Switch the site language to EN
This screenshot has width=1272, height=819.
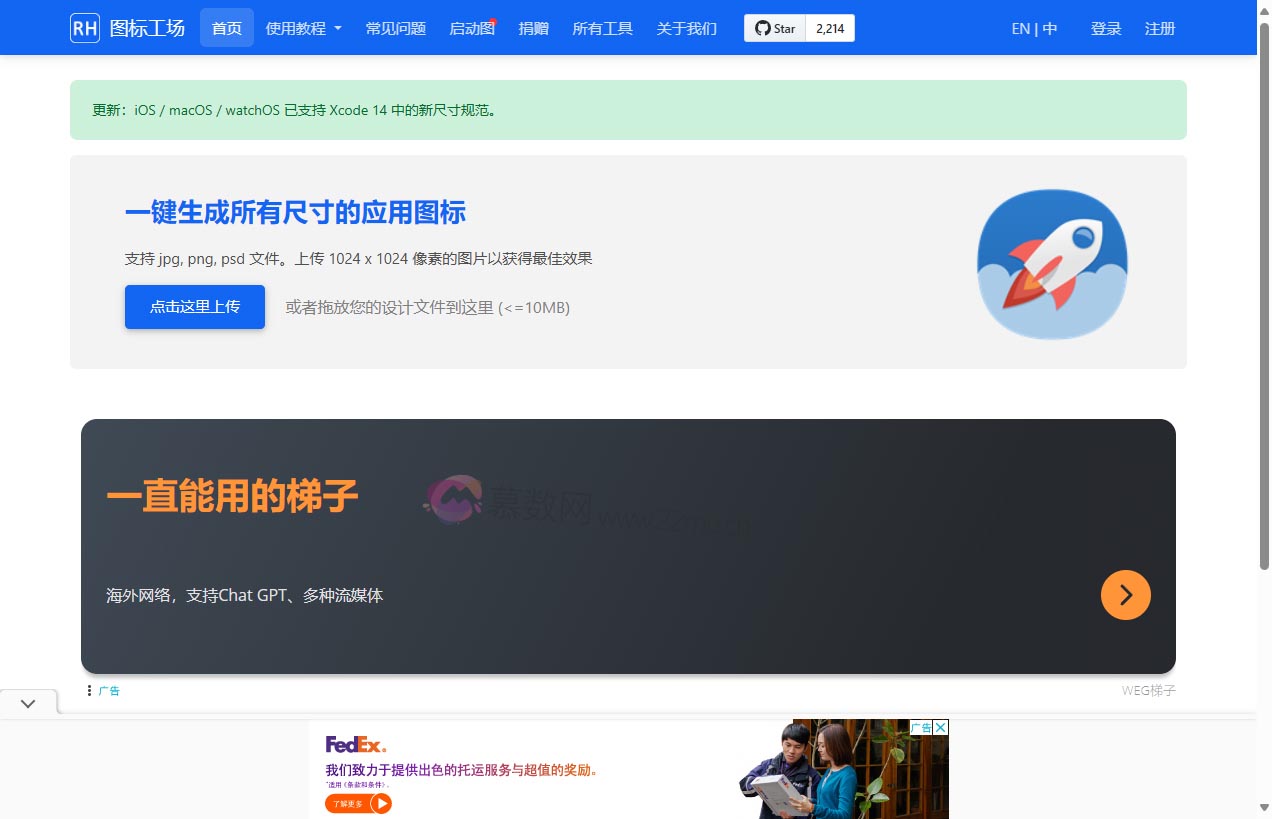pyautogui.click(x=1020, y=28)
